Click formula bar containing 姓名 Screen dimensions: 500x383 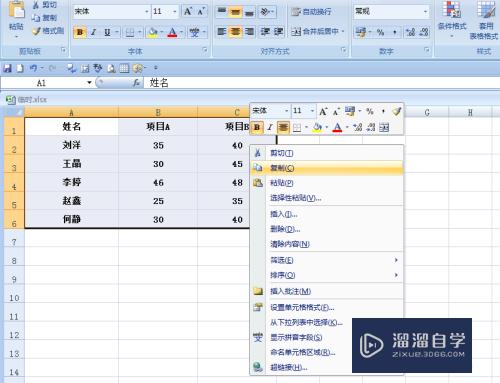tap(322, 83)
